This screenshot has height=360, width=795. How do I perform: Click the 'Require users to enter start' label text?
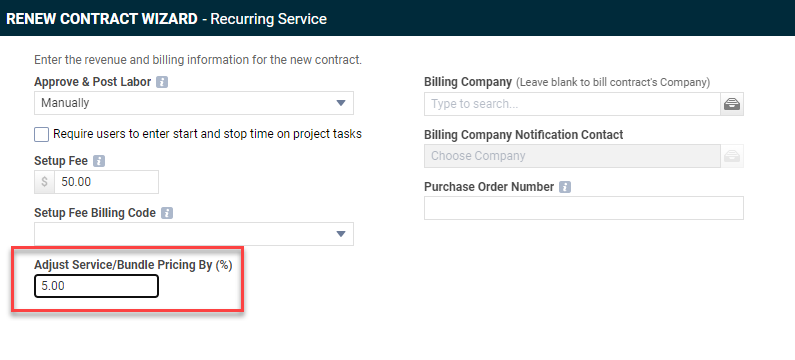point(207,134)
